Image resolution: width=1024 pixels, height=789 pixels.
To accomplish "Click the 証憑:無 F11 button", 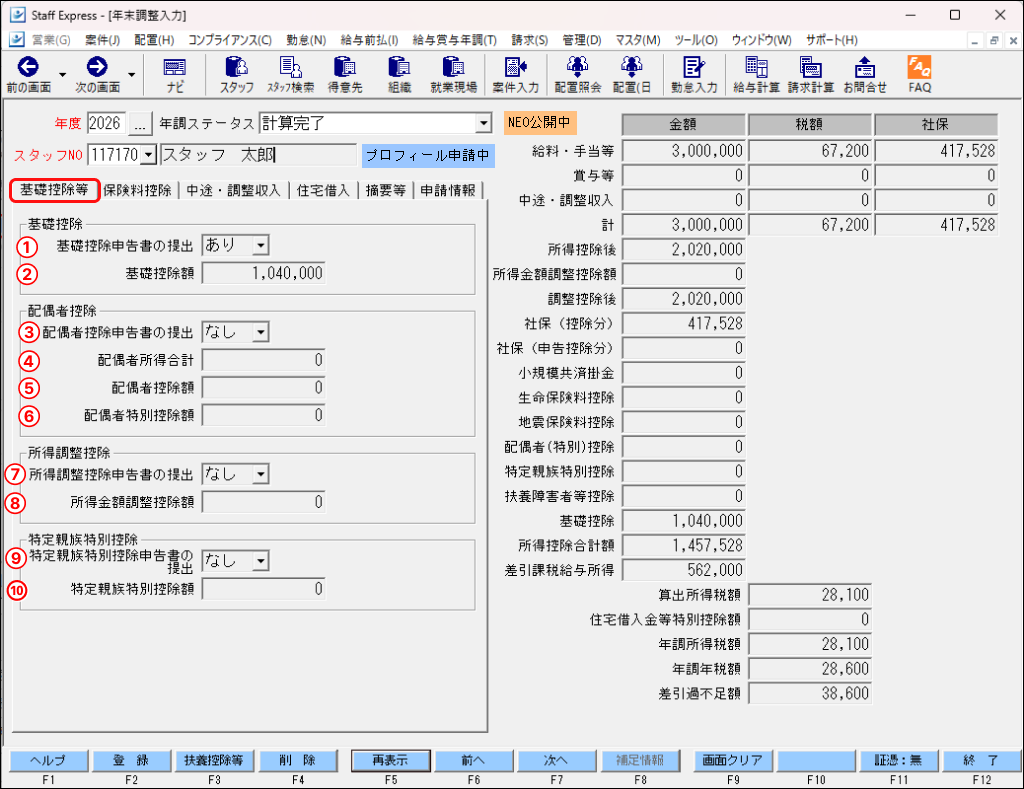I will pos(899,760).
